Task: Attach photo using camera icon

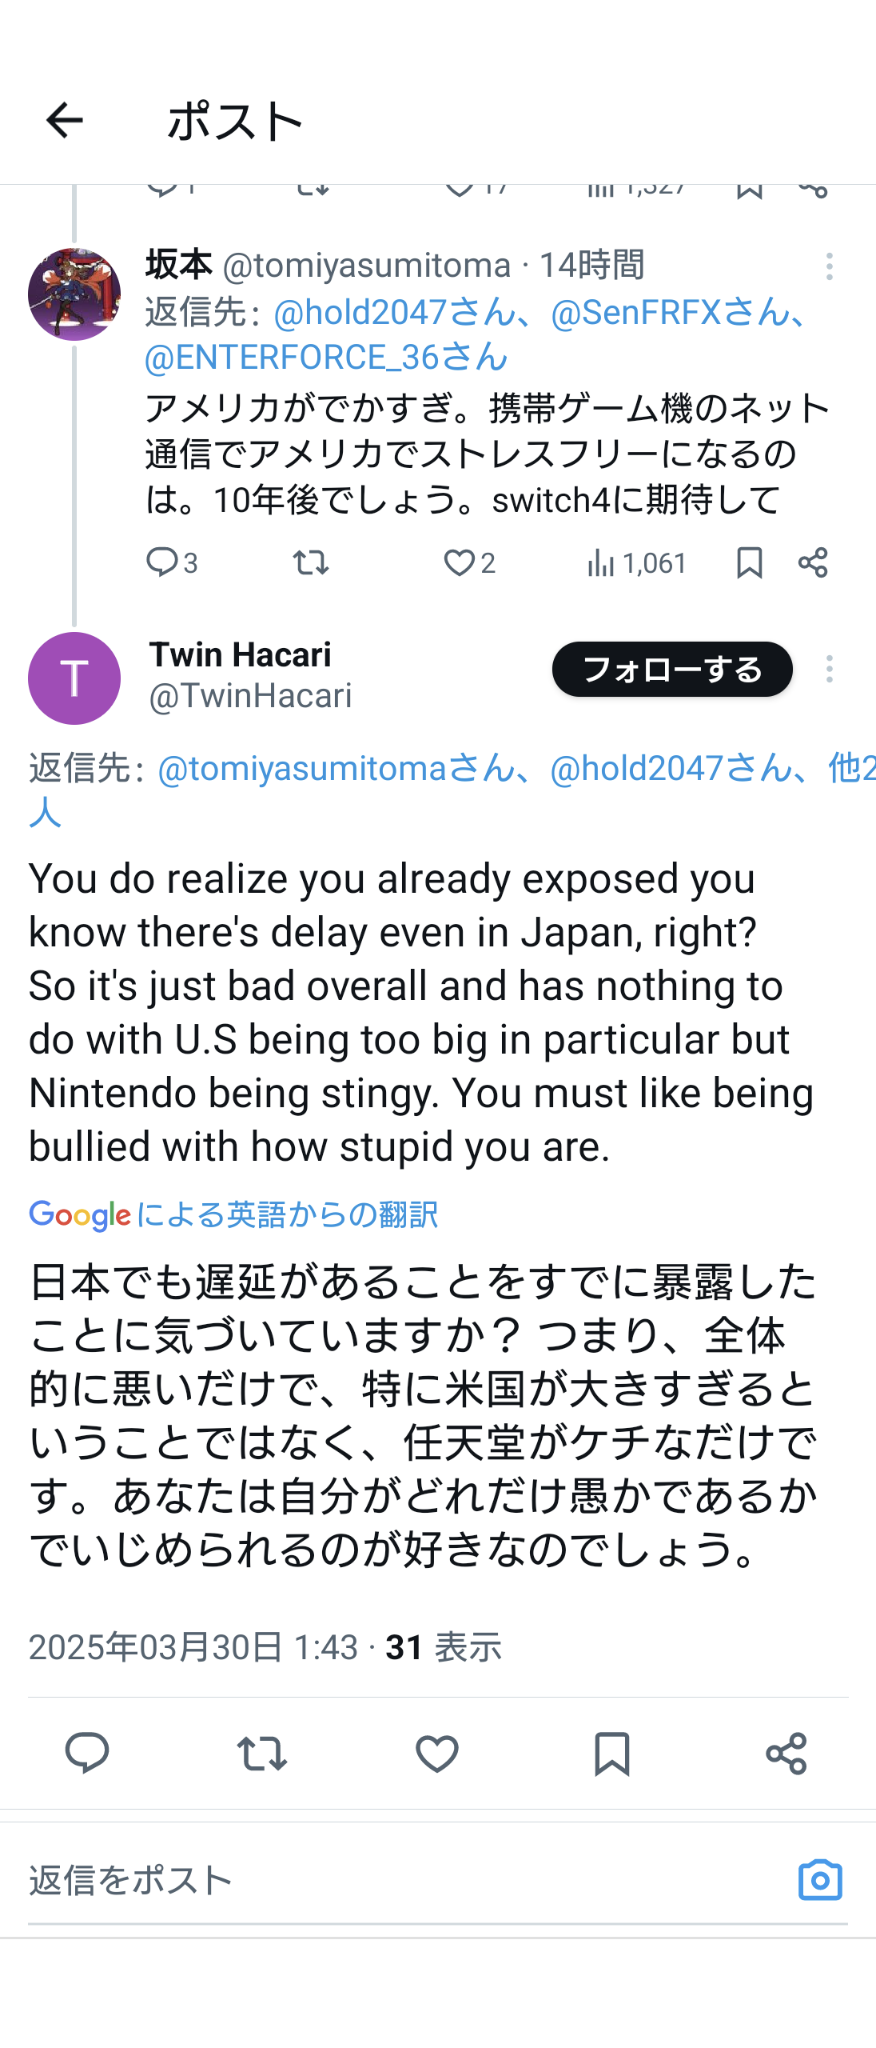Action: pos(820,1880)
